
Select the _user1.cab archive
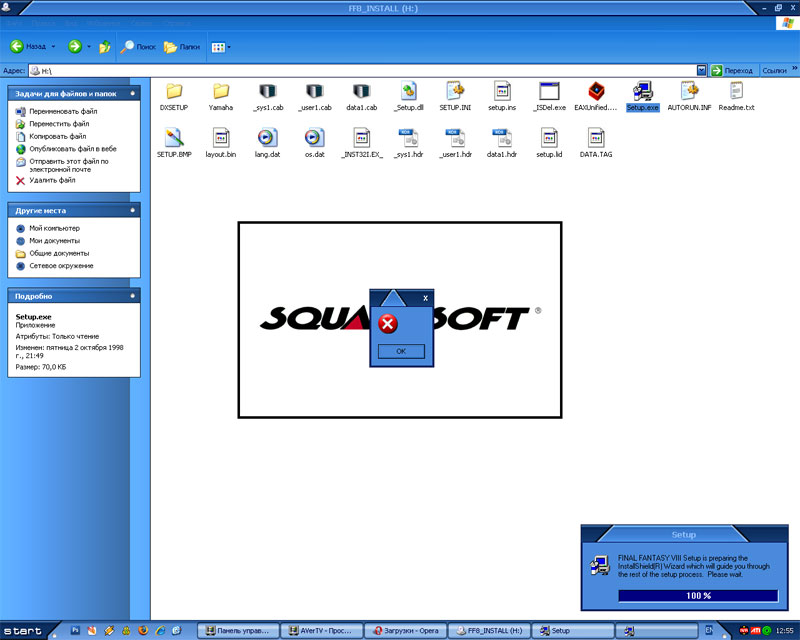pyautogui.click(x=315, y=97)
